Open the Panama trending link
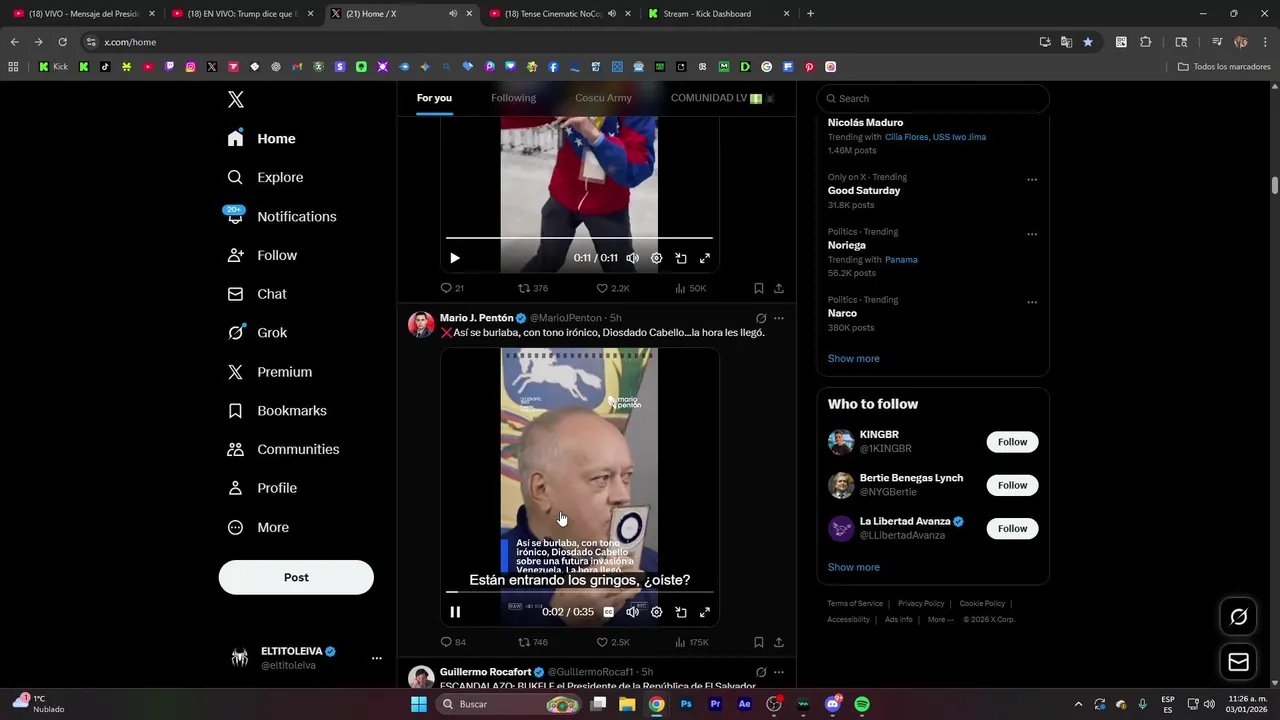 [x=901, y=259]
